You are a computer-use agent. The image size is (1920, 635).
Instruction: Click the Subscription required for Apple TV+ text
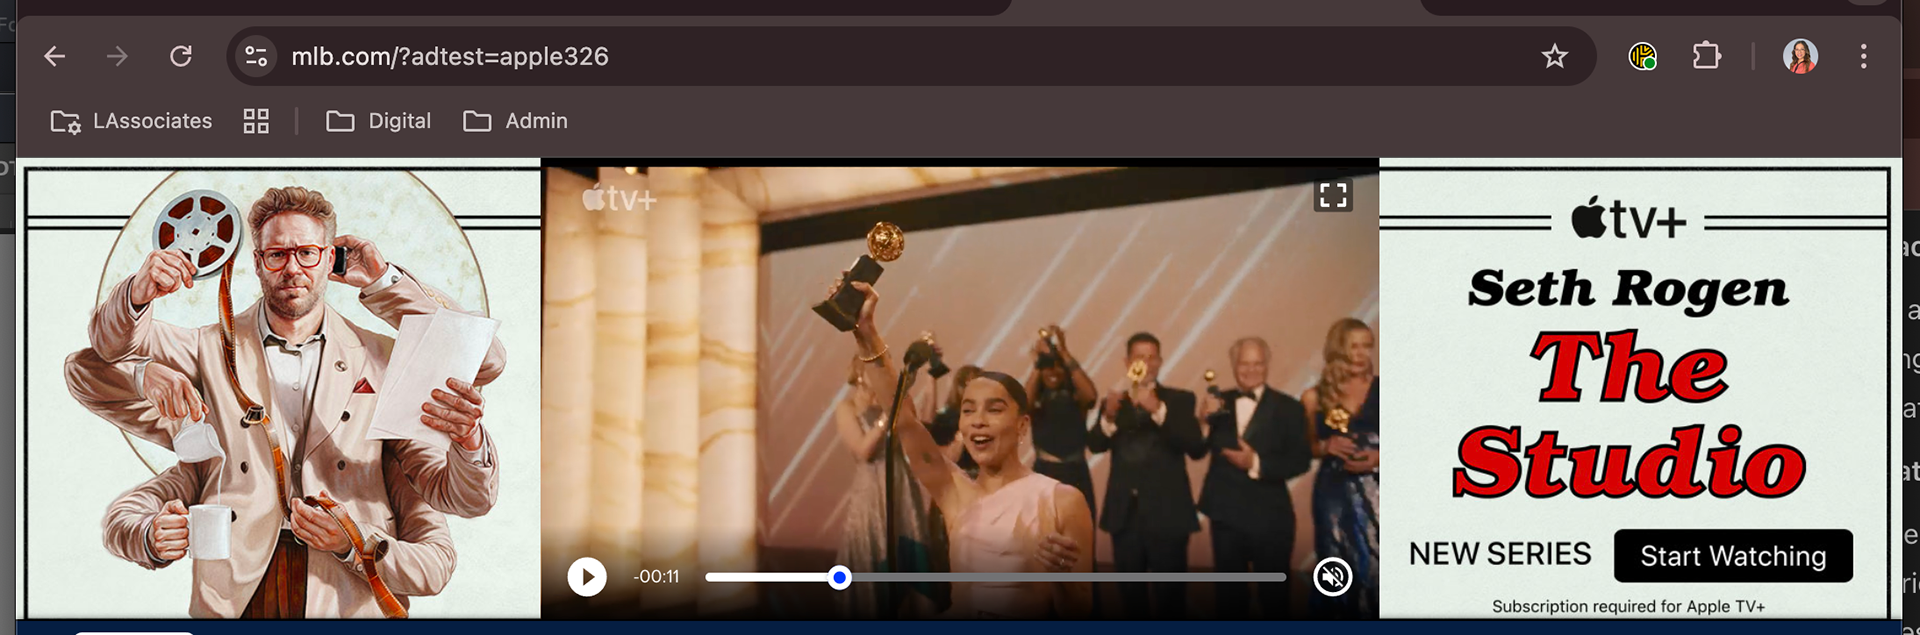[1628, 606]
